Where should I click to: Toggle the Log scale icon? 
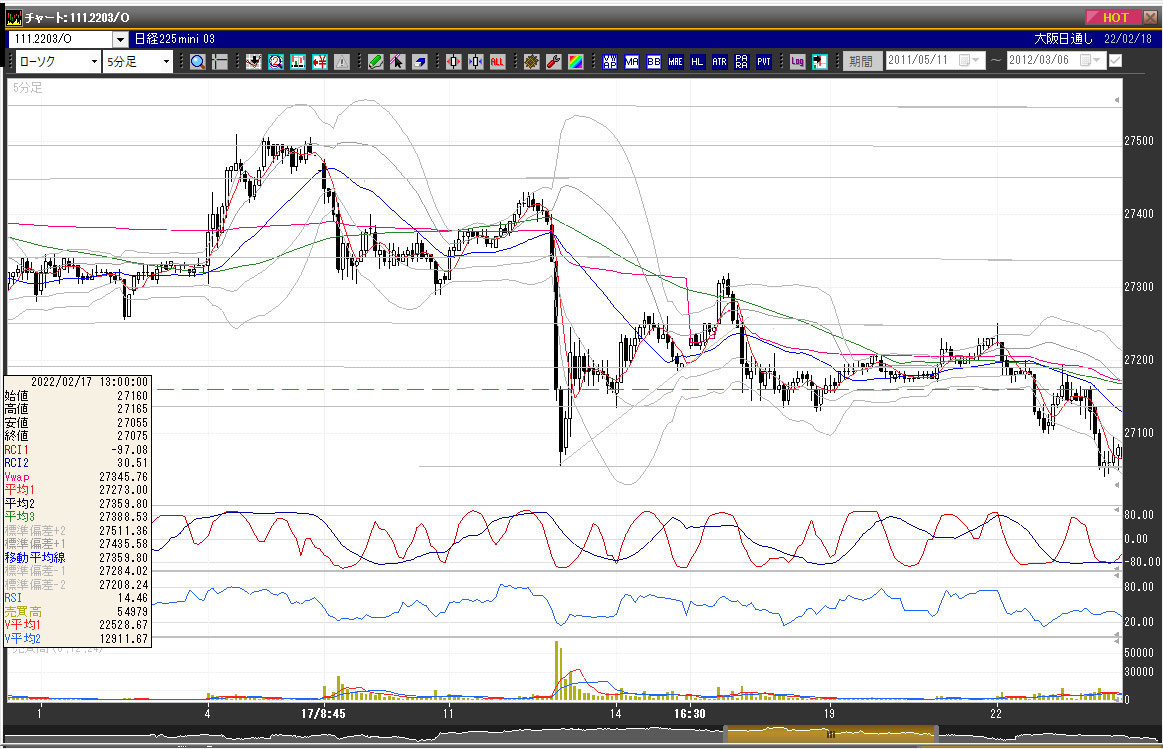(x=797, y=62)
